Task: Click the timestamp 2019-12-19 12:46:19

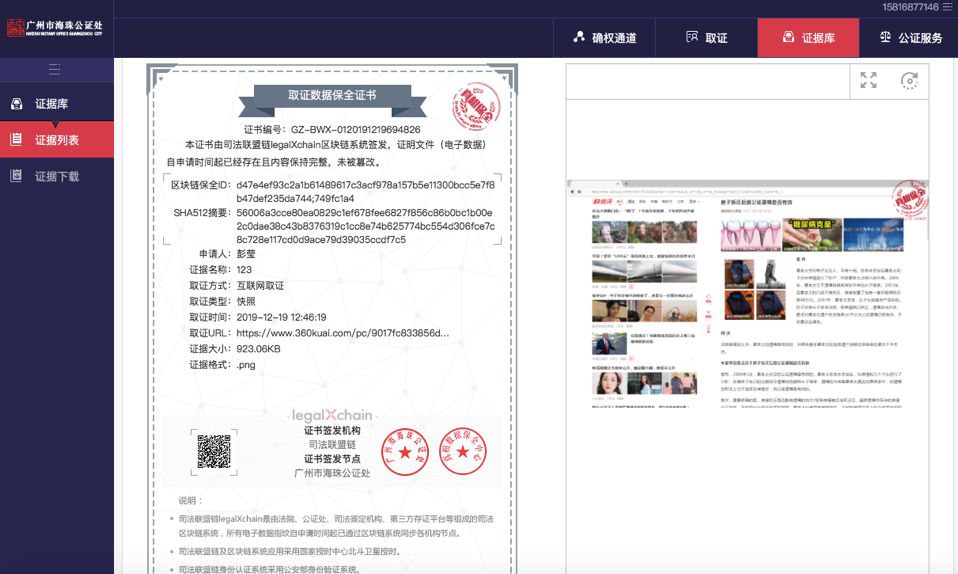Action: pyautogui.click(x=281, y=317)
